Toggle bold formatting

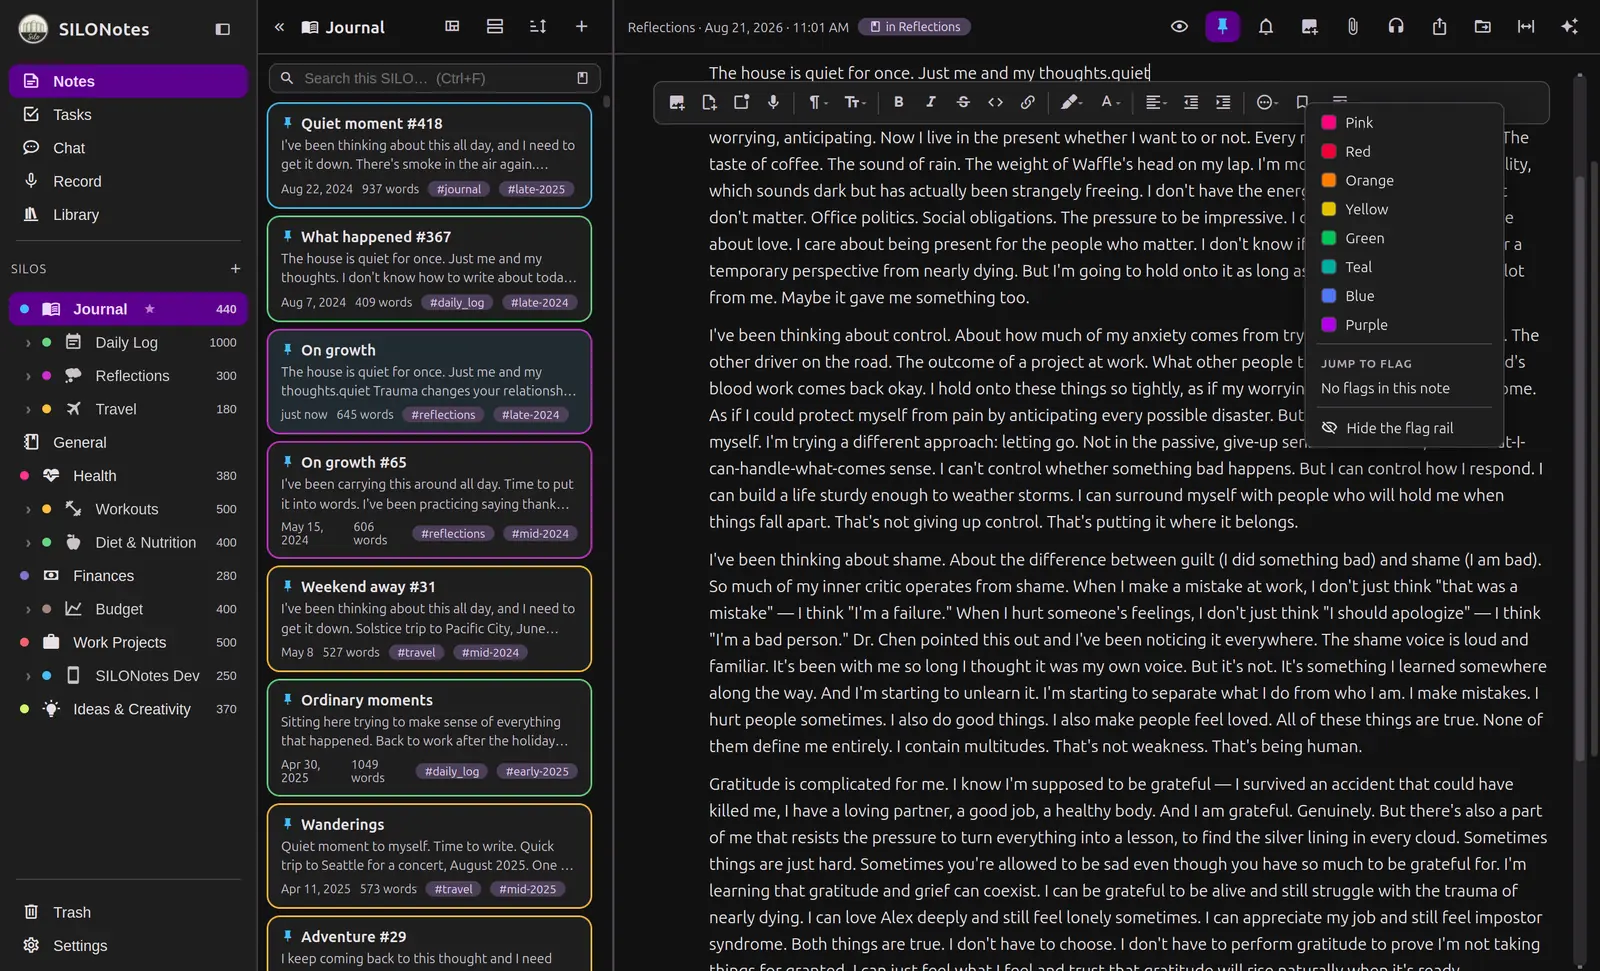point(898,102)
